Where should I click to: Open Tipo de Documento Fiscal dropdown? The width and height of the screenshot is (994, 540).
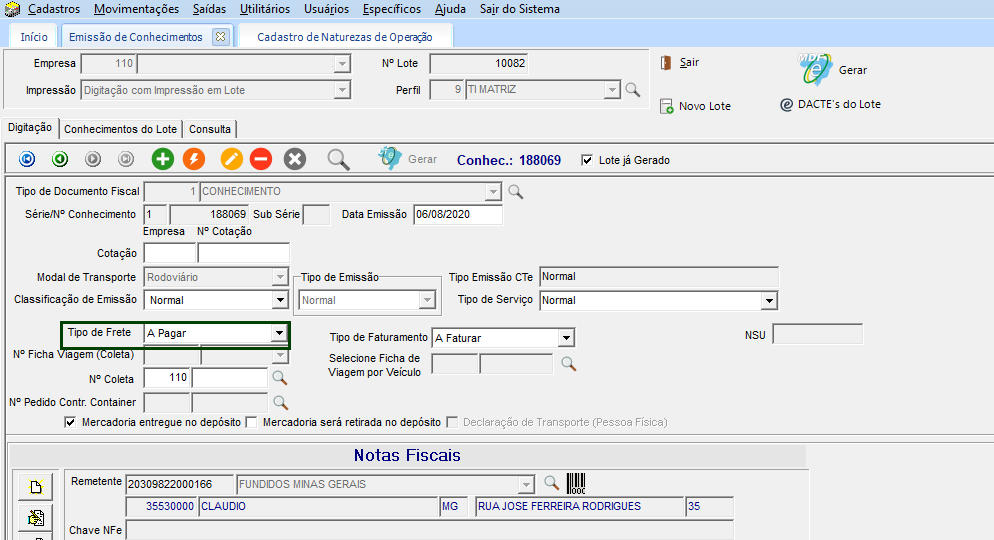[x=493, y=191]
